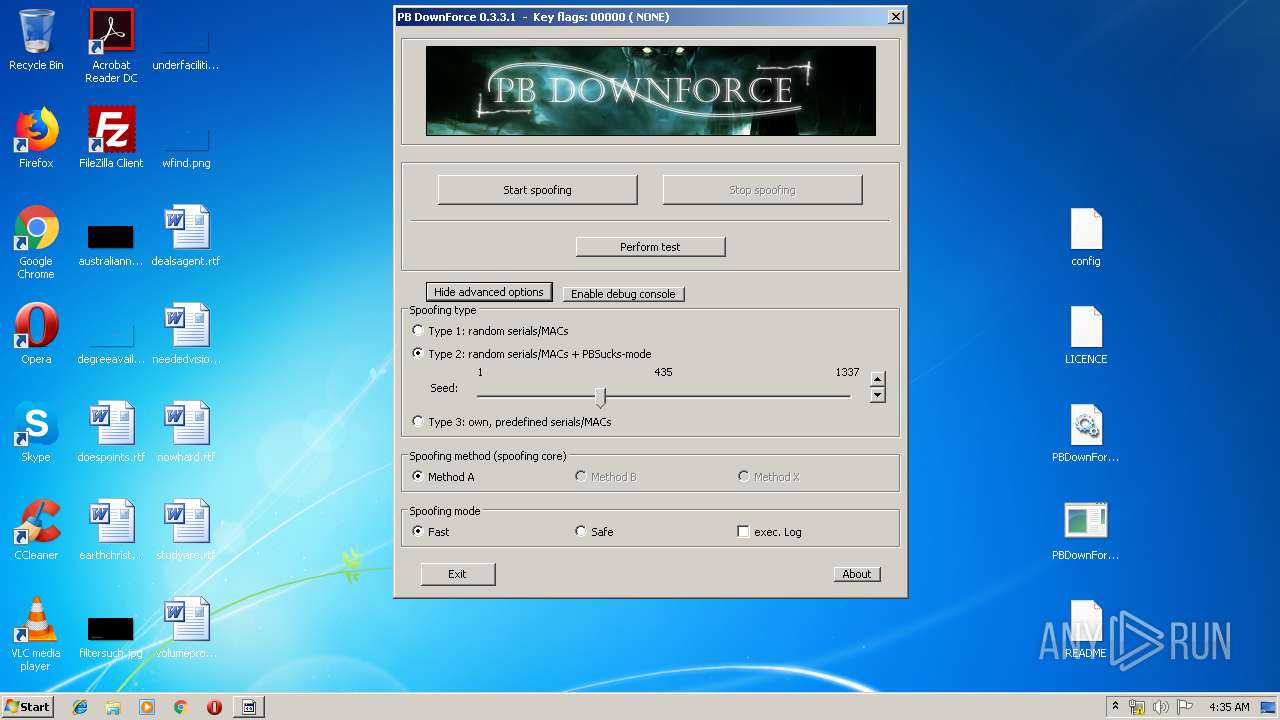
Task: Open Opera browser desktop icon
Action: [x=36, y=334]
